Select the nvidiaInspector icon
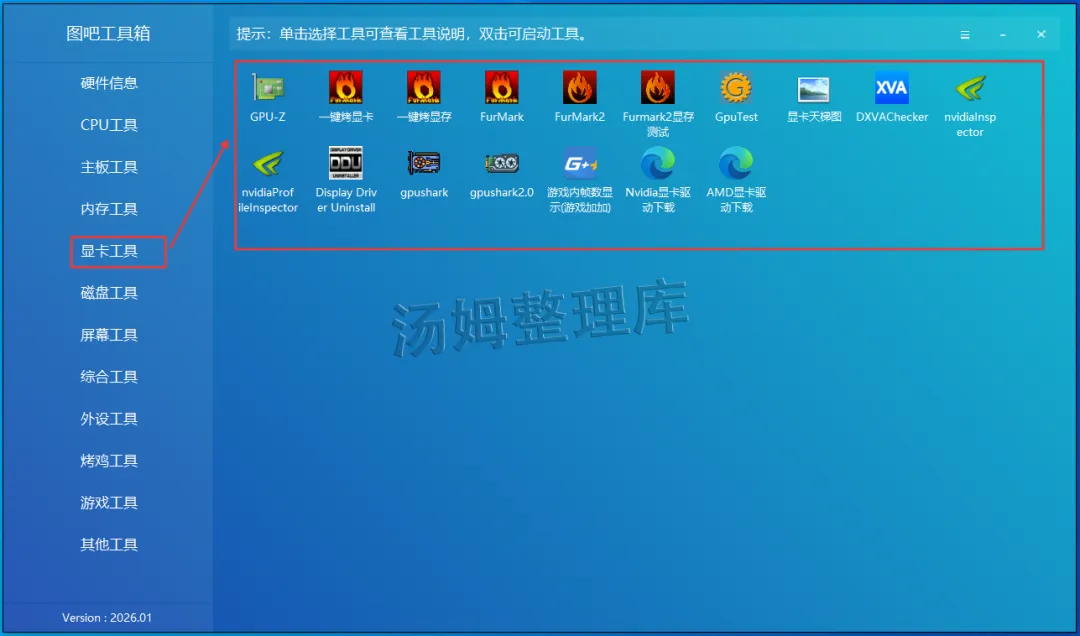The width and height of the screenshot is (1080, 636). coord(970,88)
